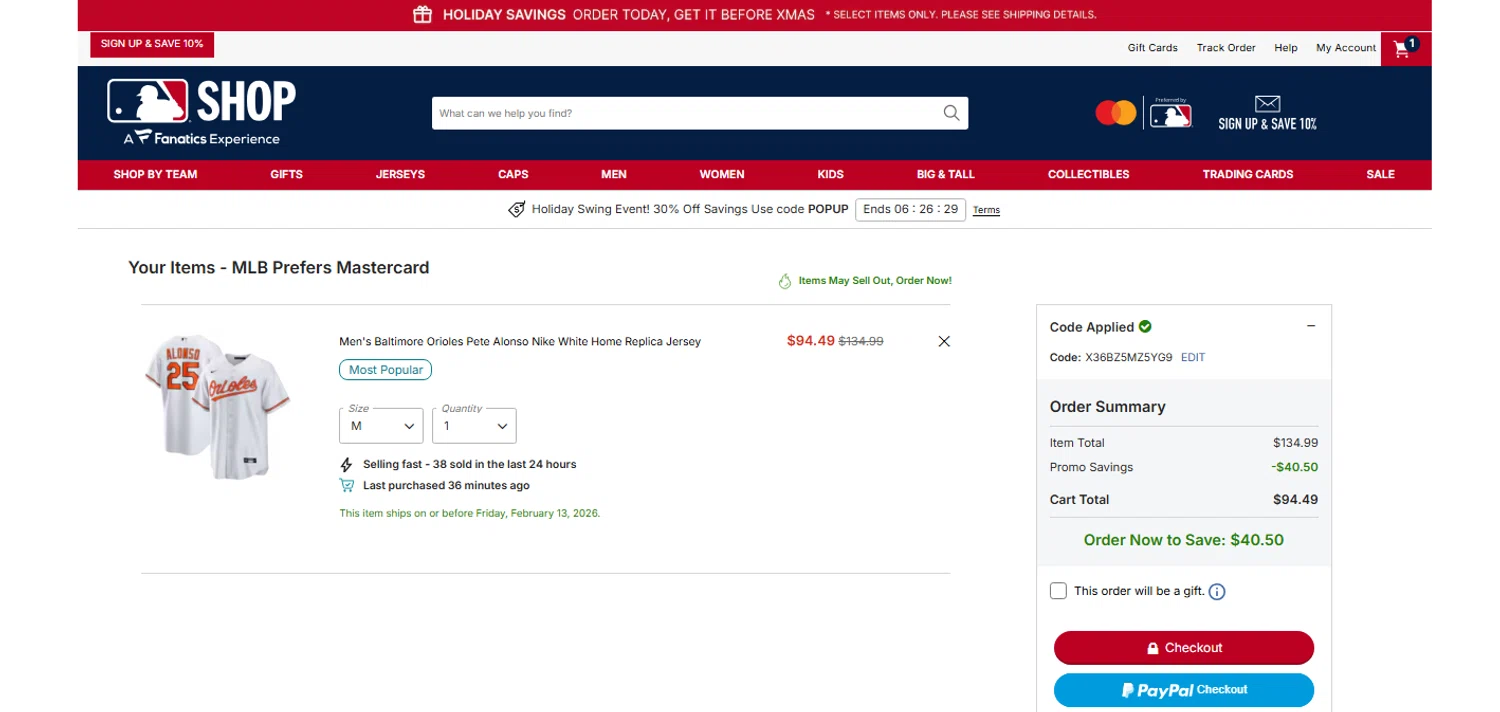Open the Gift Cards link
The height and width of the screenshot is (712, 1500).
[x=1153, y=48]
